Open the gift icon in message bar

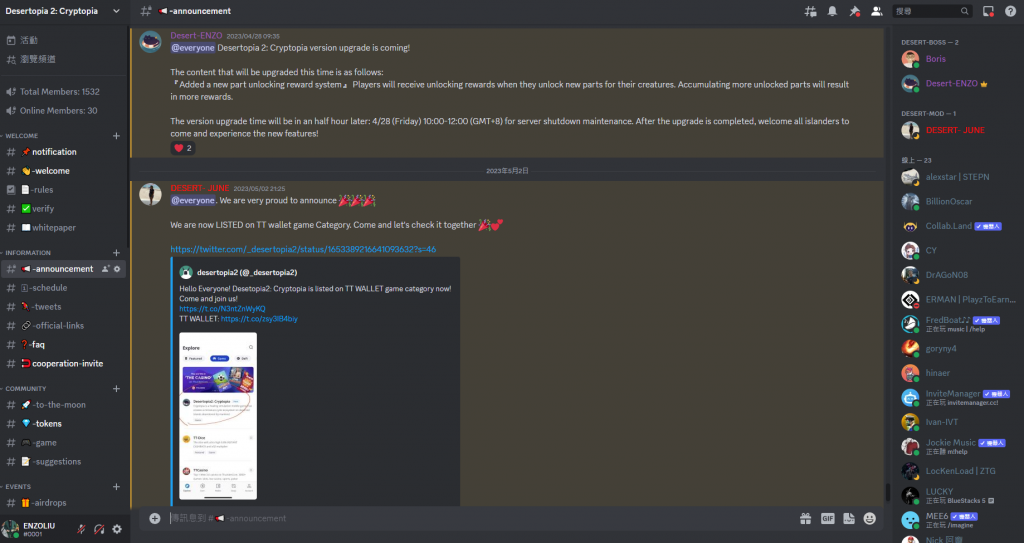805,518
